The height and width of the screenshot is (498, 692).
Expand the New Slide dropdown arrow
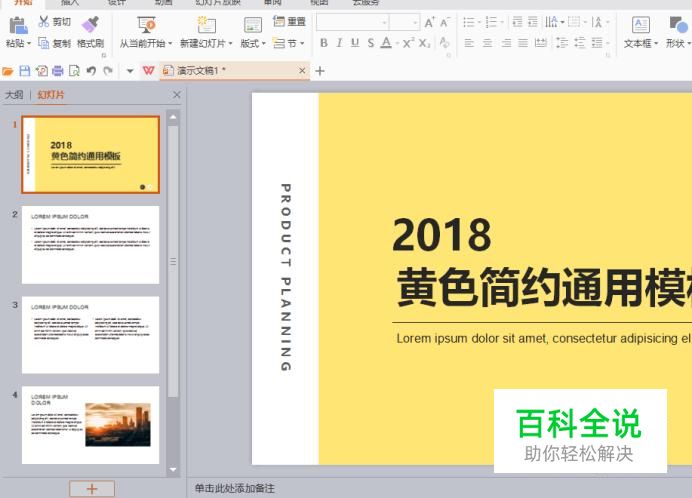(x=230, y=44)
